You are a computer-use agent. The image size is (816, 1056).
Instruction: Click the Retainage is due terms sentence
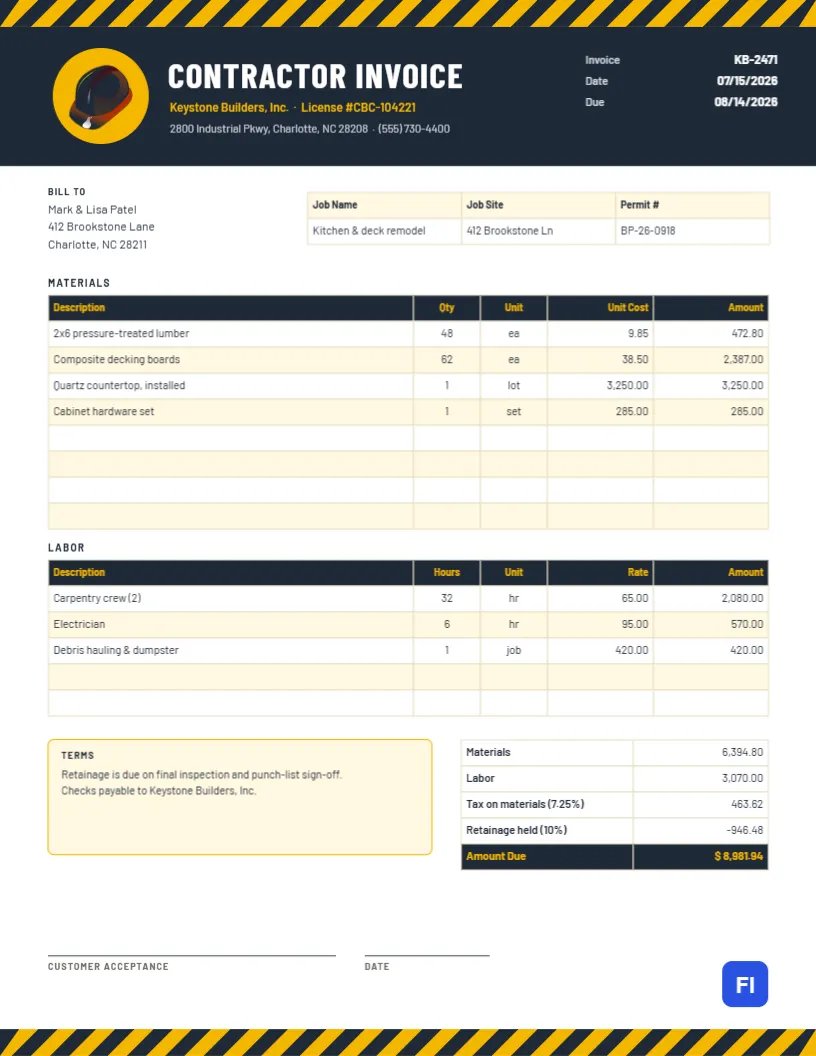(x=201, y=774)
